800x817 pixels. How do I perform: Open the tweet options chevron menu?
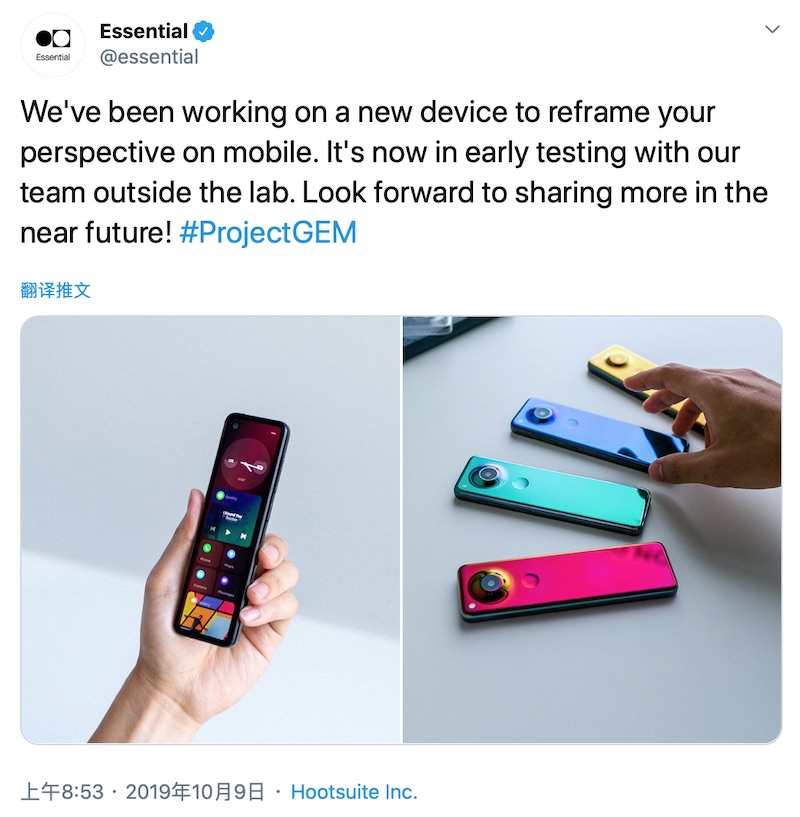772,29
